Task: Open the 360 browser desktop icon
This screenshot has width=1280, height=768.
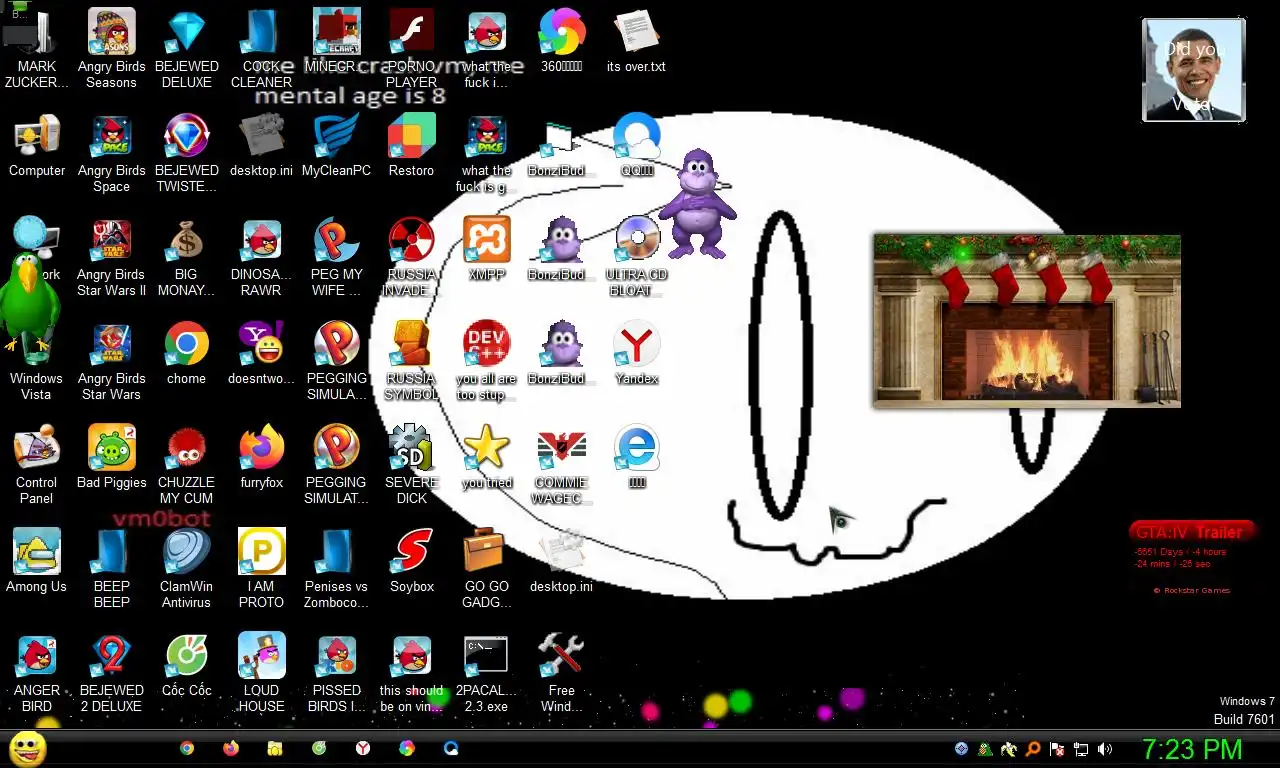Action: 561,42
